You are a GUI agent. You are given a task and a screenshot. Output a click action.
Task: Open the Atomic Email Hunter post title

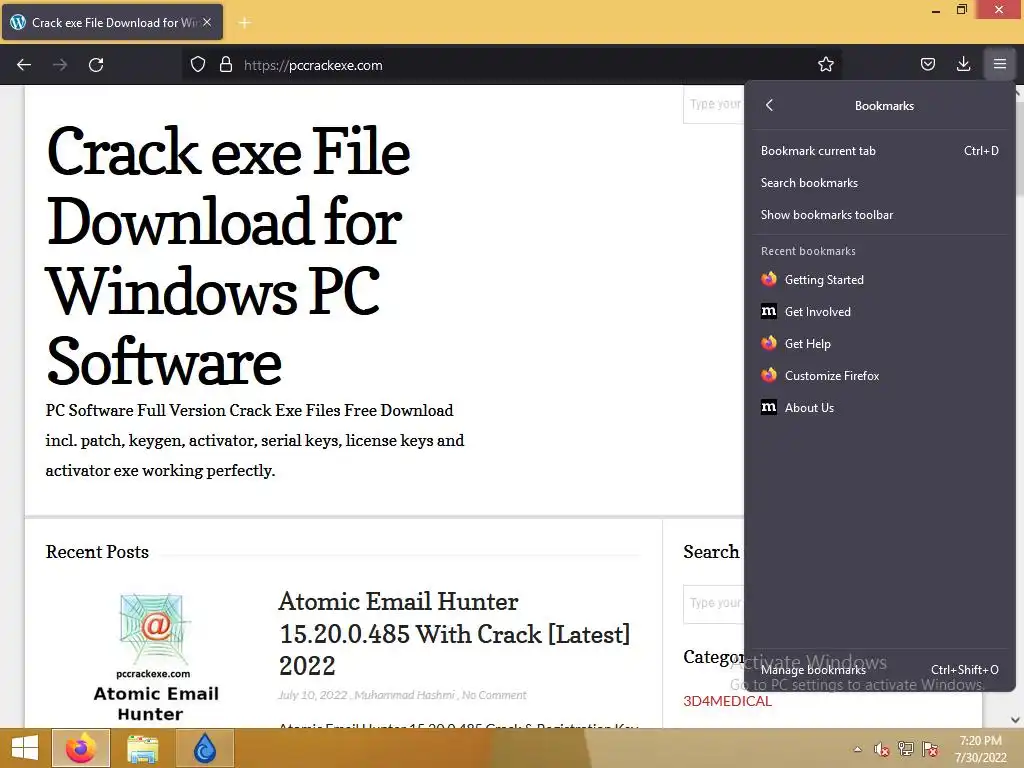point(455,633)
